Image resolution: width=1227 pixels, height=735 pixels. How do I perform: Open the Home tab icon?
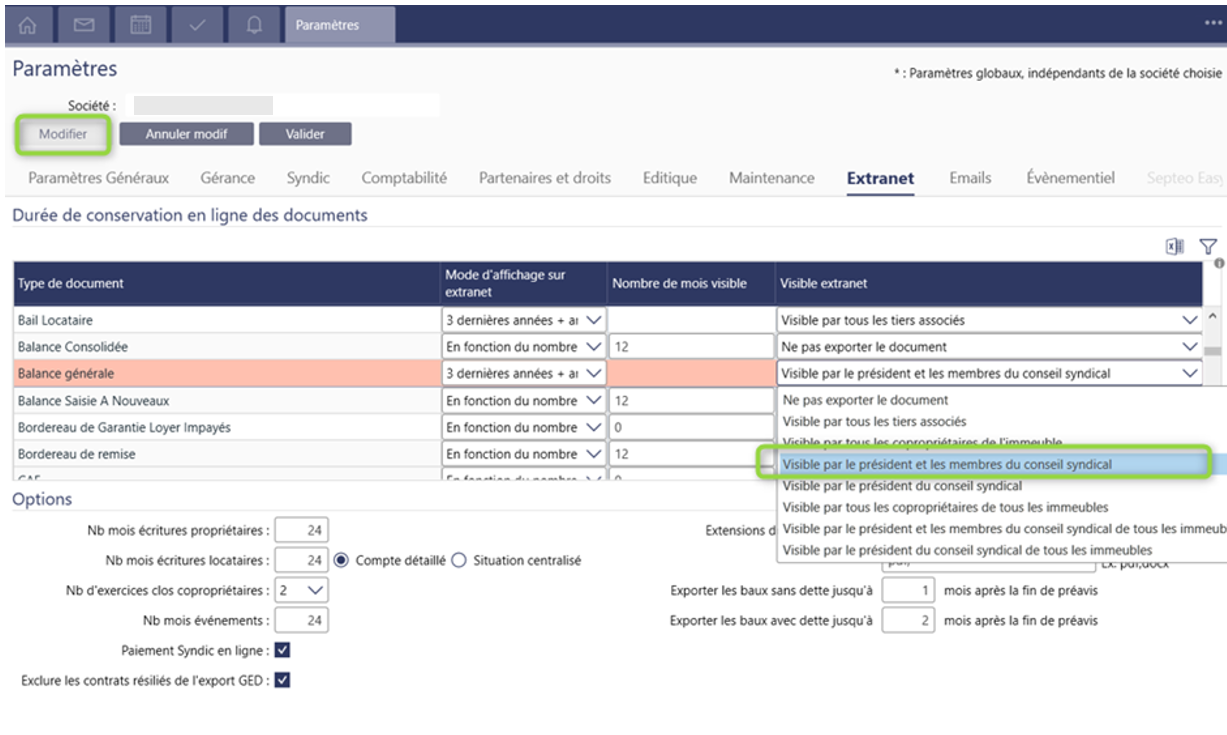pyautogui.click(x=27, y=25)
